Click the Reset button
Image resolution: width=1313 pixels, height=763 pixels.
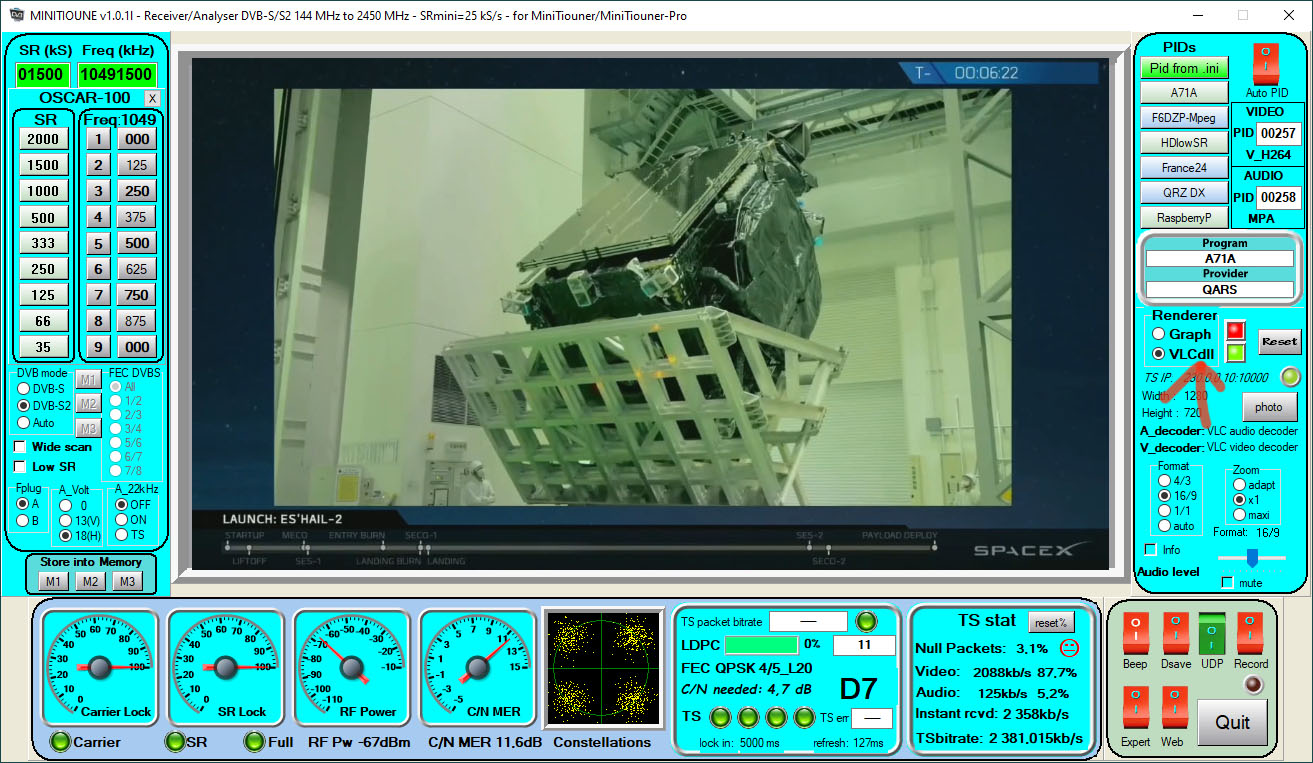tap(1279, 342)
